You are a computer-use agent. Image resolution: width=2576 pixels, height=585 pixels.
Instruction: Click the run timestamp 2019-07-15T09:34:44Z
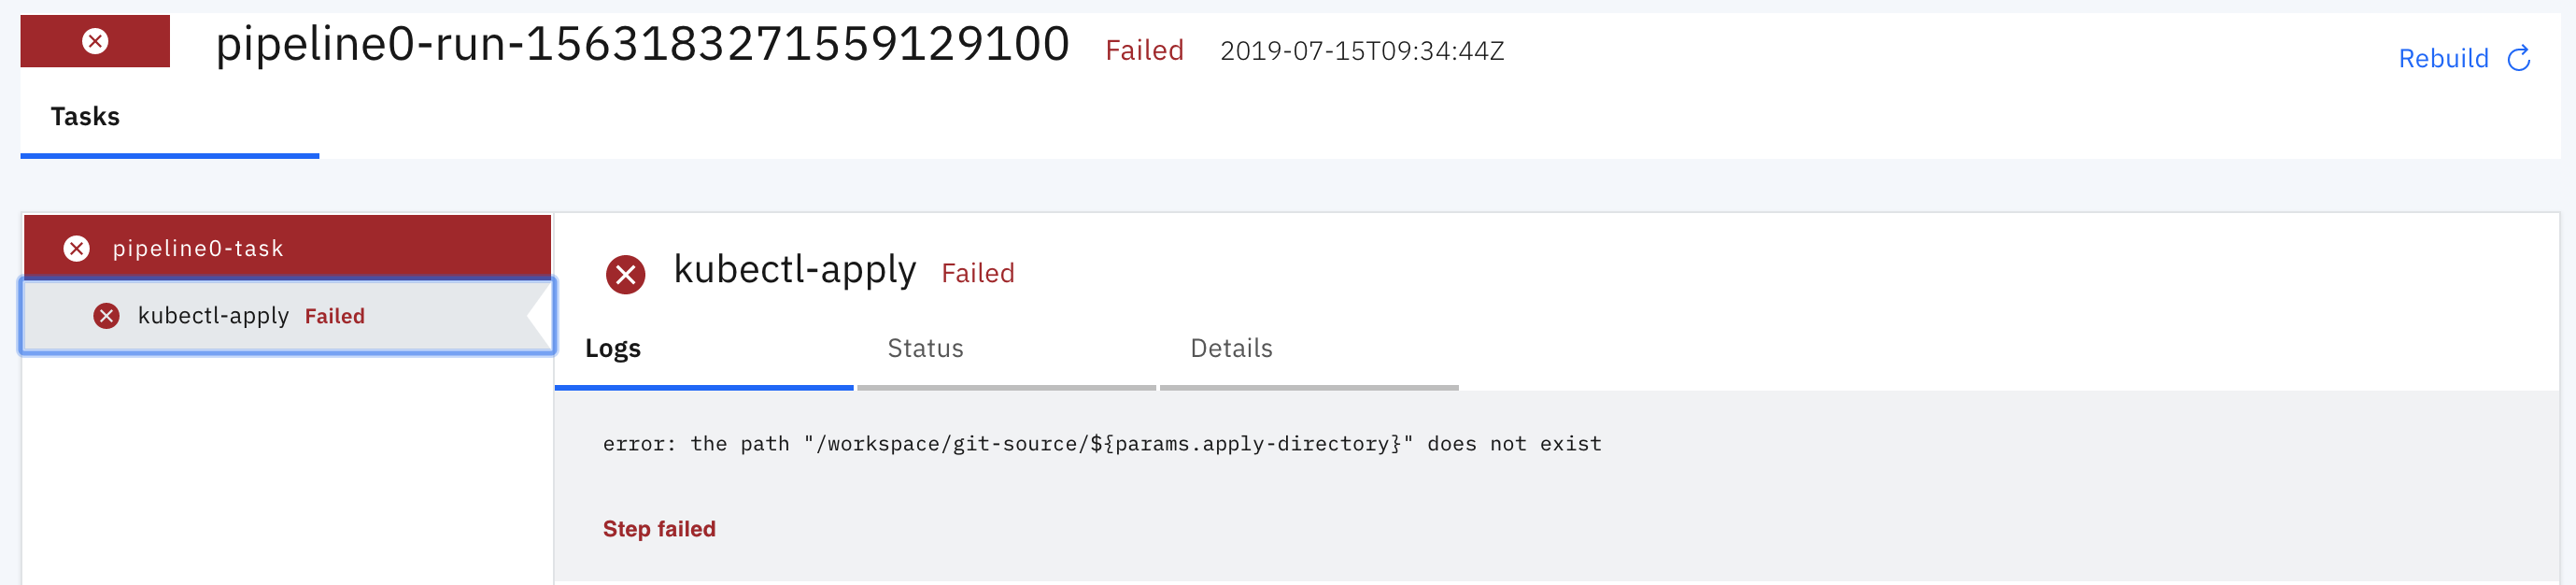pyautogui.click(x=1362, y=50)
